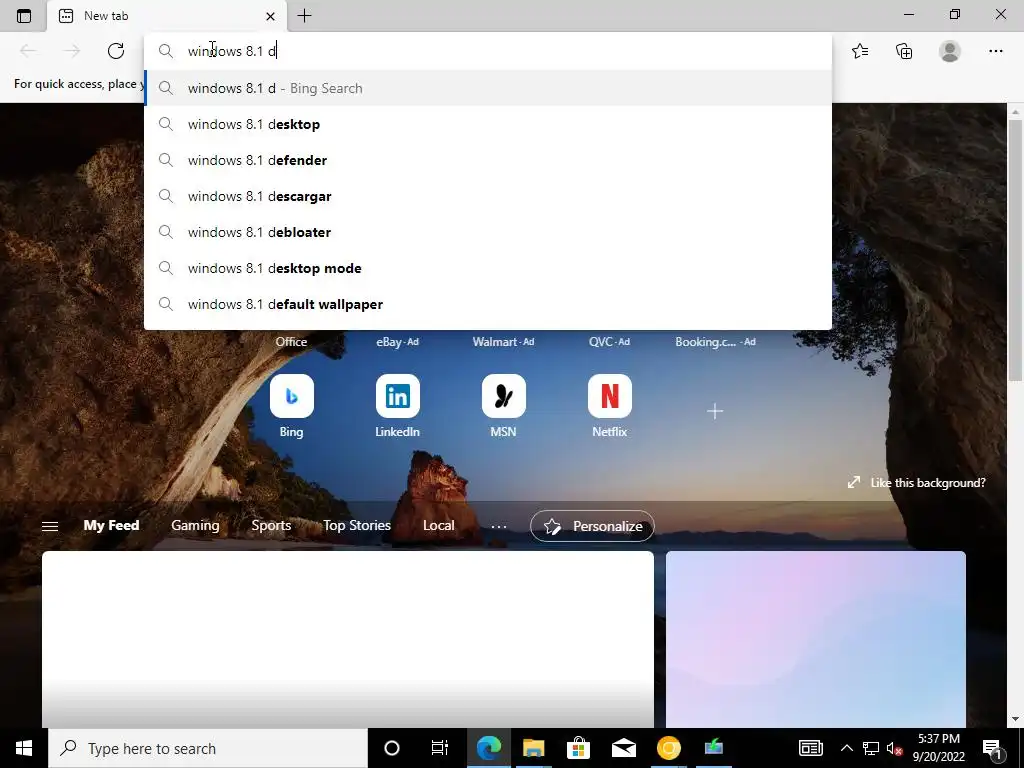1024x768 pixels.
Task: Add a new quick link site
Action: pyautogui.click(x=715, y=411)
